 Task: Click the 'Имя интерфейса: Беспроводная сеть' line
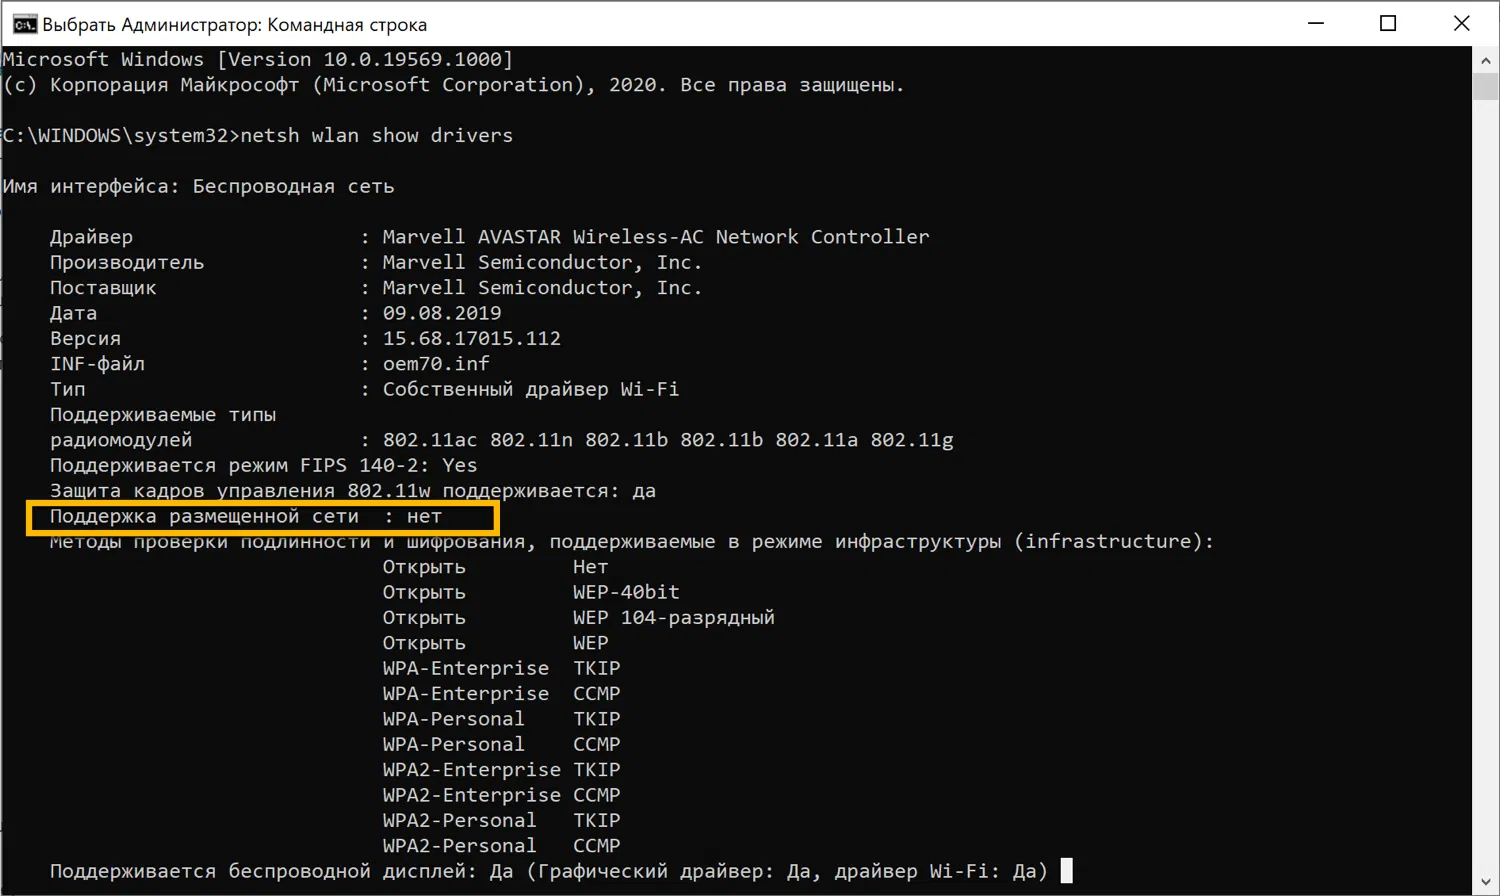[x=199, y=187]
